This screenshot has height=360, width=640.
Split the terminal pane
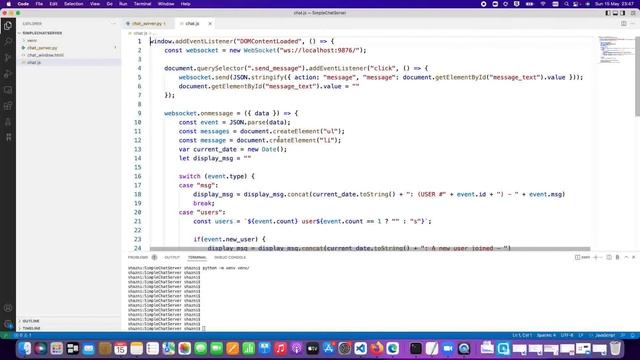pos(609,257)
